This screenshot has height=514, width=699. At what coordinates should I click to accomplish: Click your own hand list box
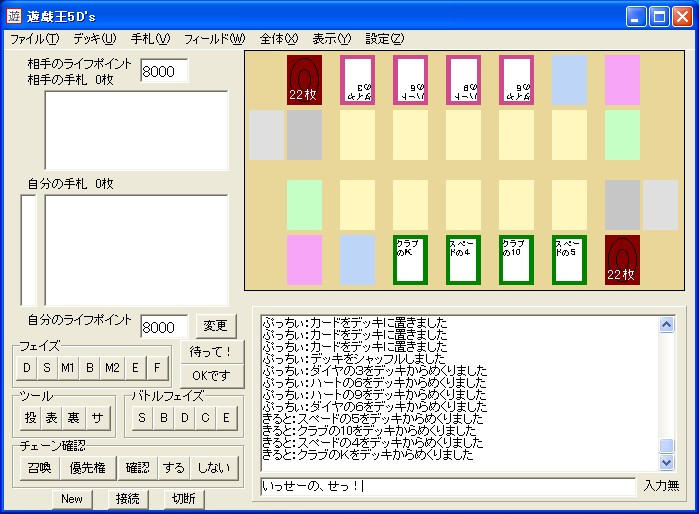136,250
